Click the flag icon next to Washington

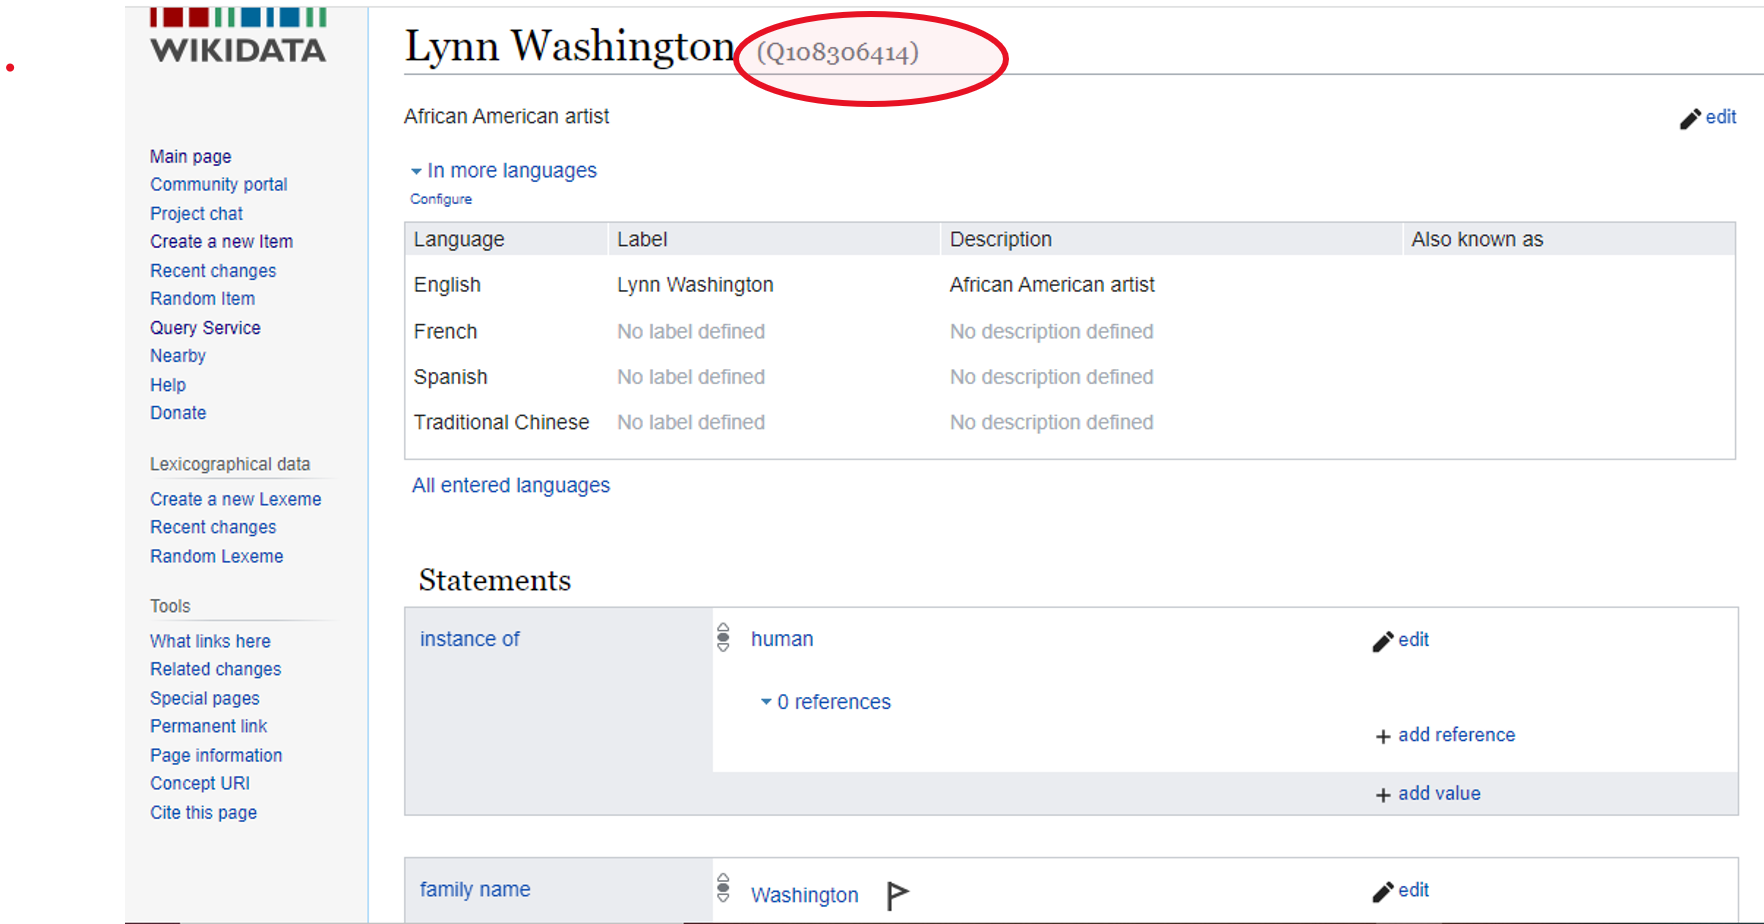click(x=897, y=893)
